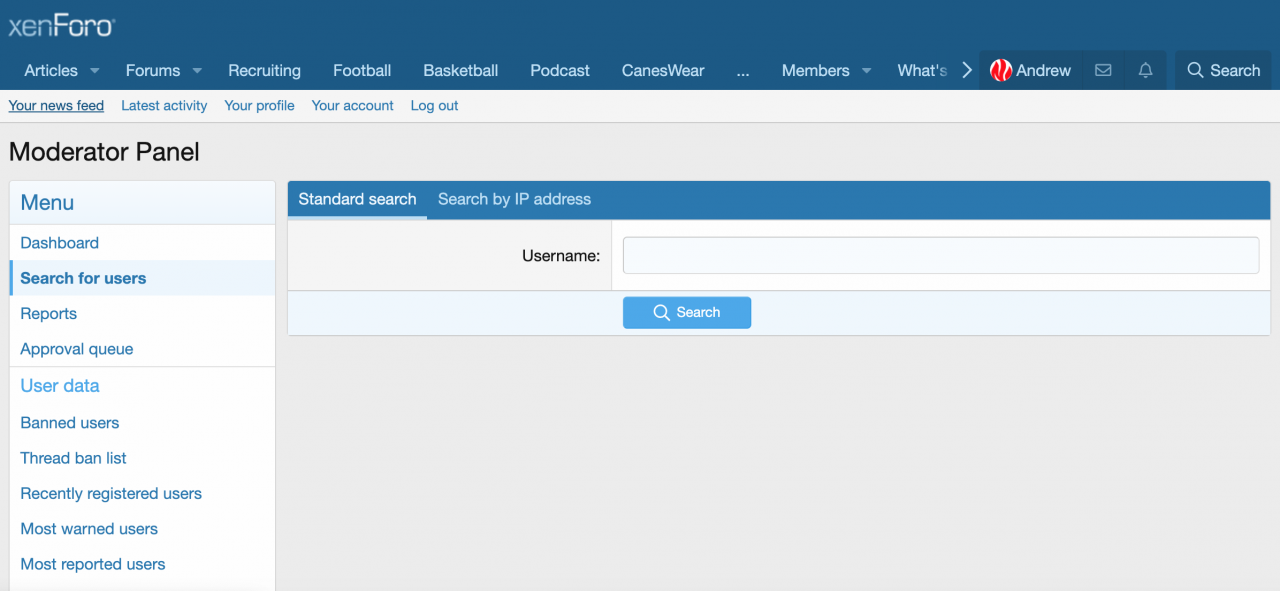The width and height of the screenshot is (1280, 591).
Task: Expand the Articles dropdown arrow
Action: (95, 71)
